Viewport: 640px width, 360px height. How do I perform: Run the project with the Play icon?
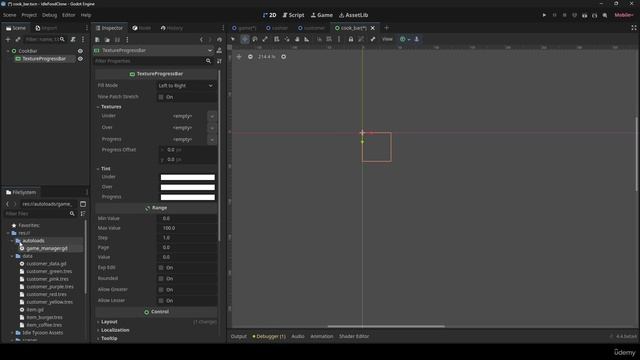[x=544, y=15]
